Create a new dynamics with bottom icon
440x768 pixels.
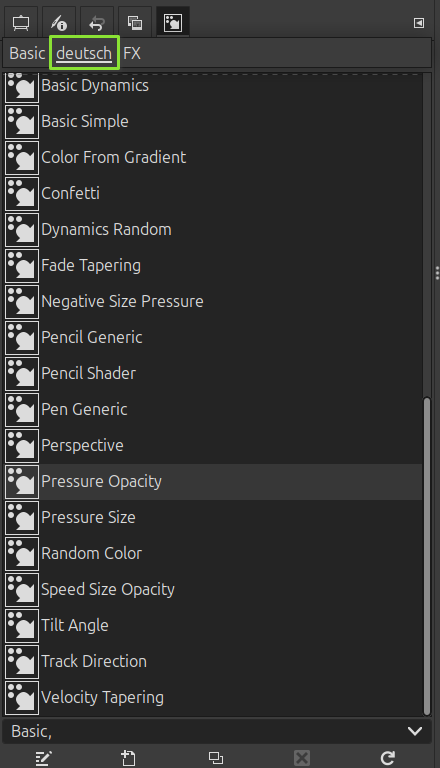128,758
